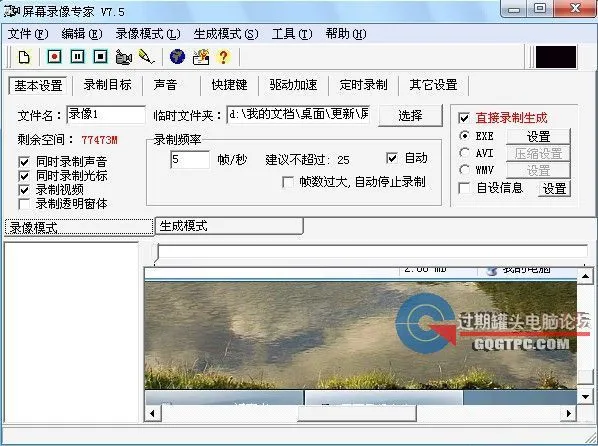The height and width of the screenshot is (446, 598).
Task: Click the 剩余空间 value 77473M
Action: click(x=100, y=140)
